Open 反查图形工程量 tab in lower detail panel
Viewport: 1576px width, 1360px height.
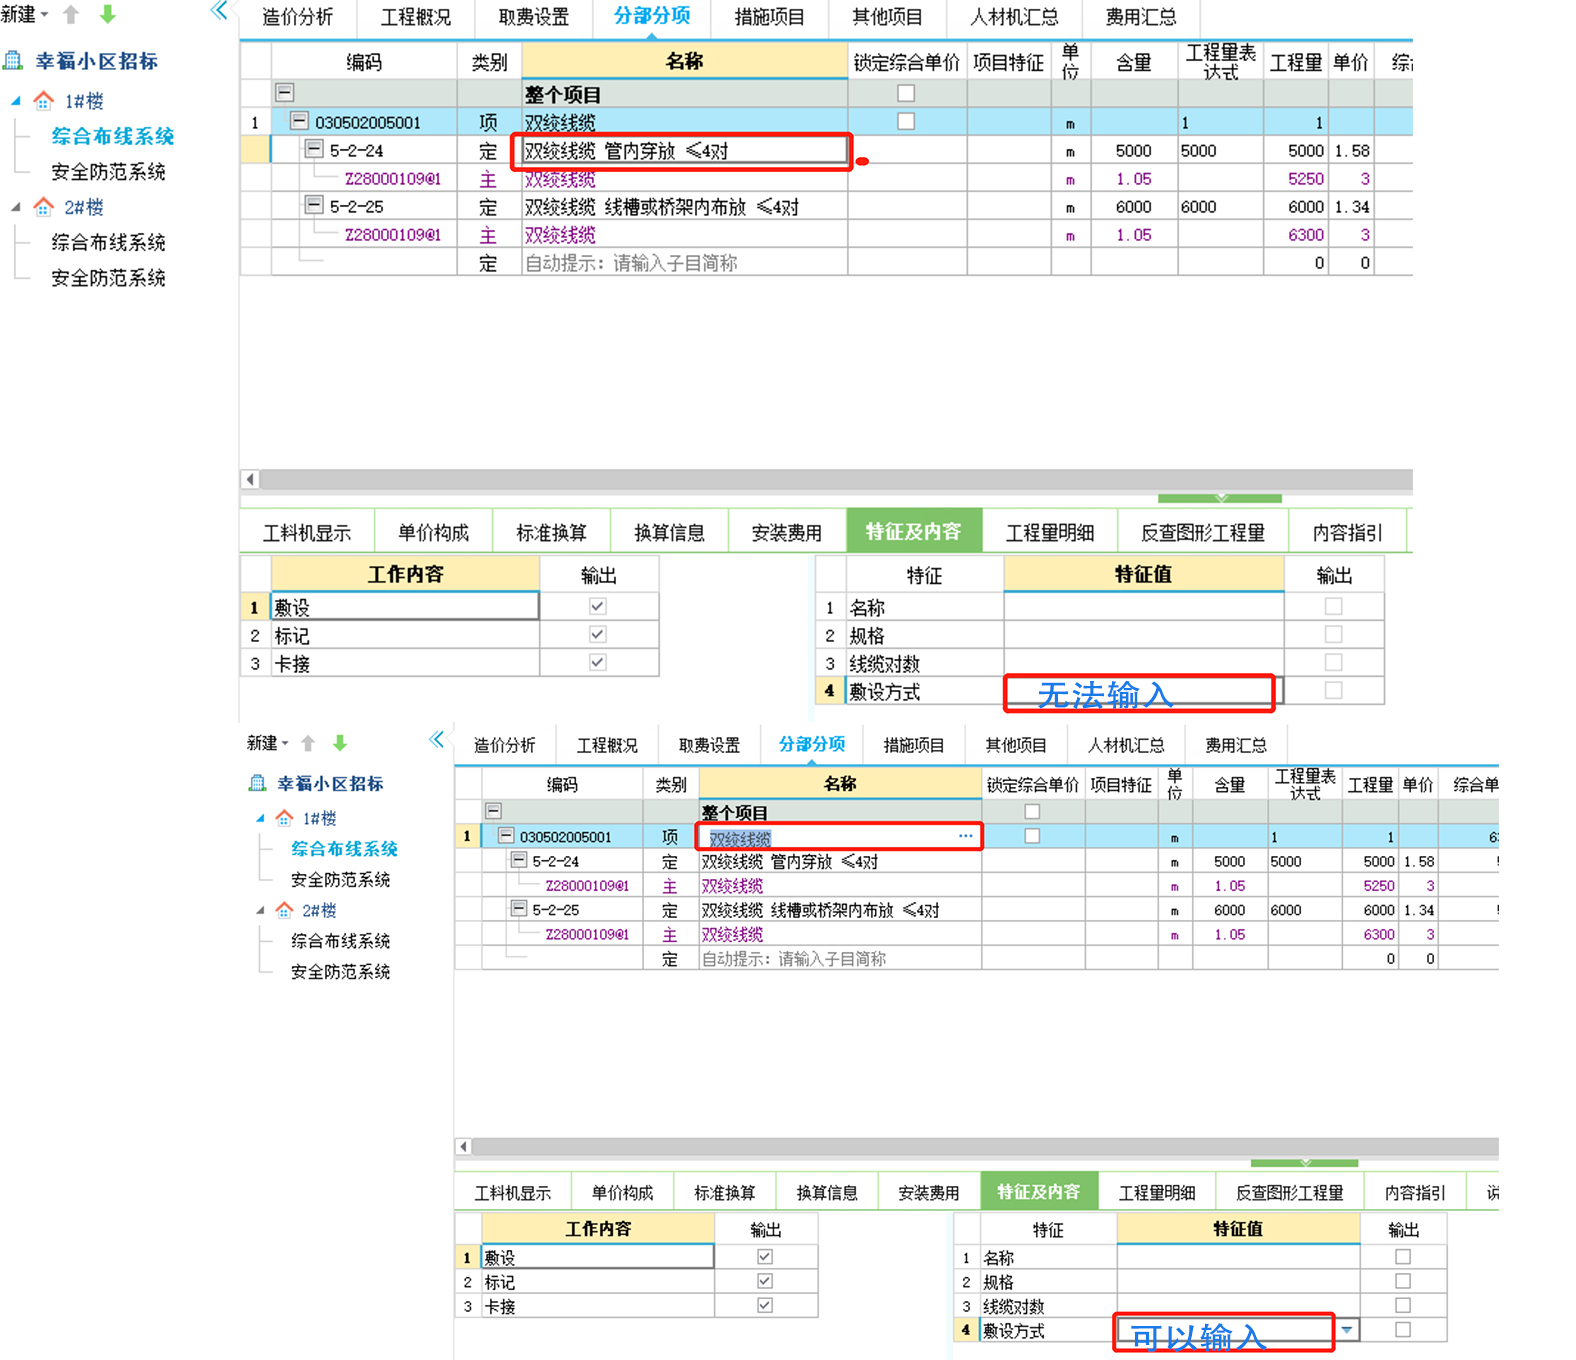(x=1290, y=1192)
